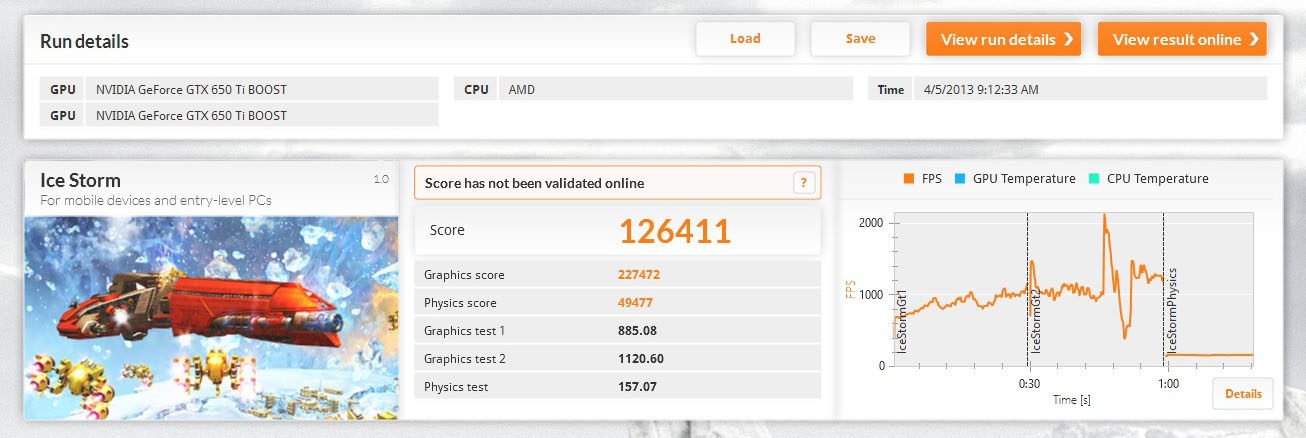
Task: Click the Save button
Action: point(860,39)
